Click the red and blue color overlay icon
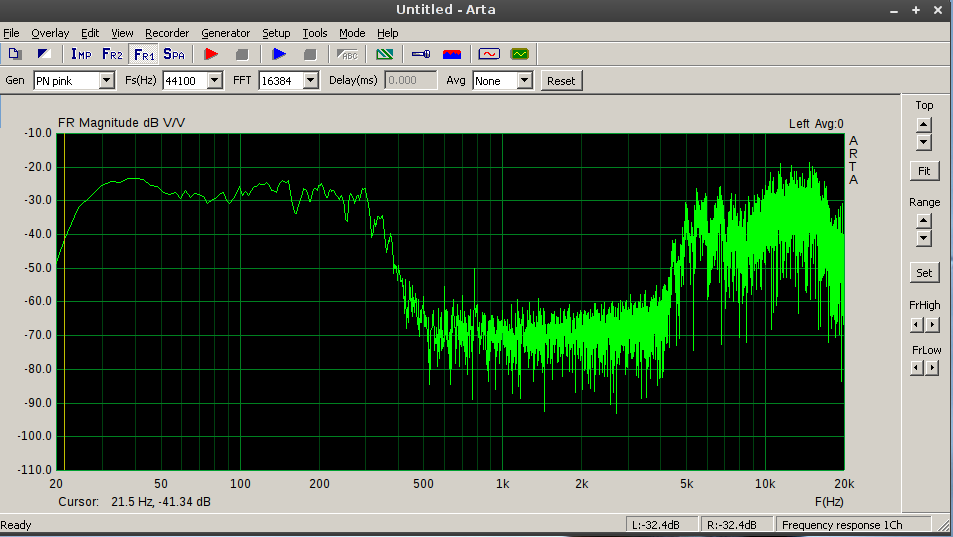The width and height of the screenshot is (953, 537). coord(452,54)
